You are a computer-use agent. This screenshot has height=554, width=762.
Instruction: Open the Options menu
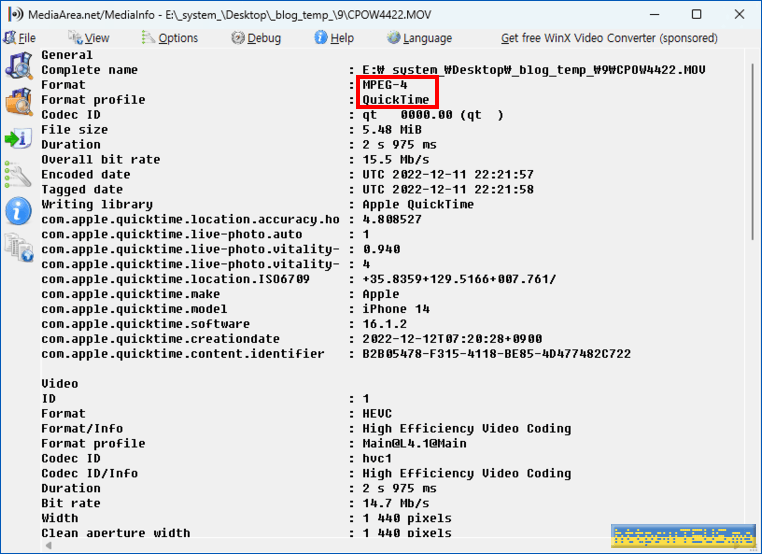click(x=170, y=38)
